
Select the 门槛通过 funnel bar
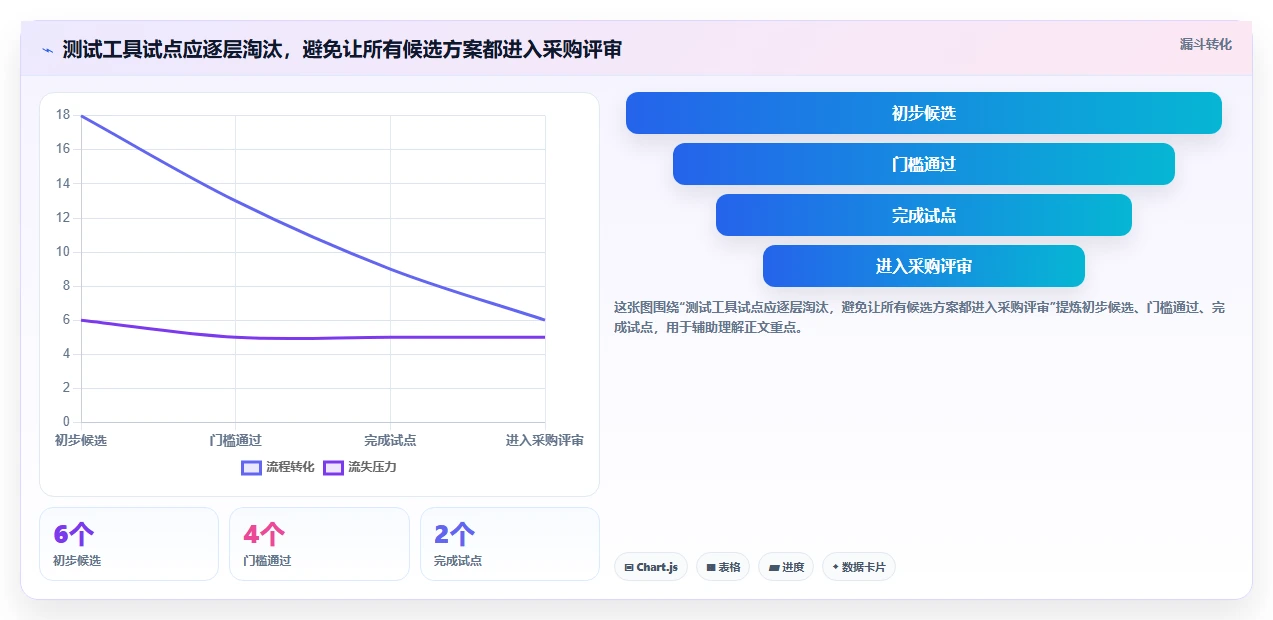coord(923,164)
